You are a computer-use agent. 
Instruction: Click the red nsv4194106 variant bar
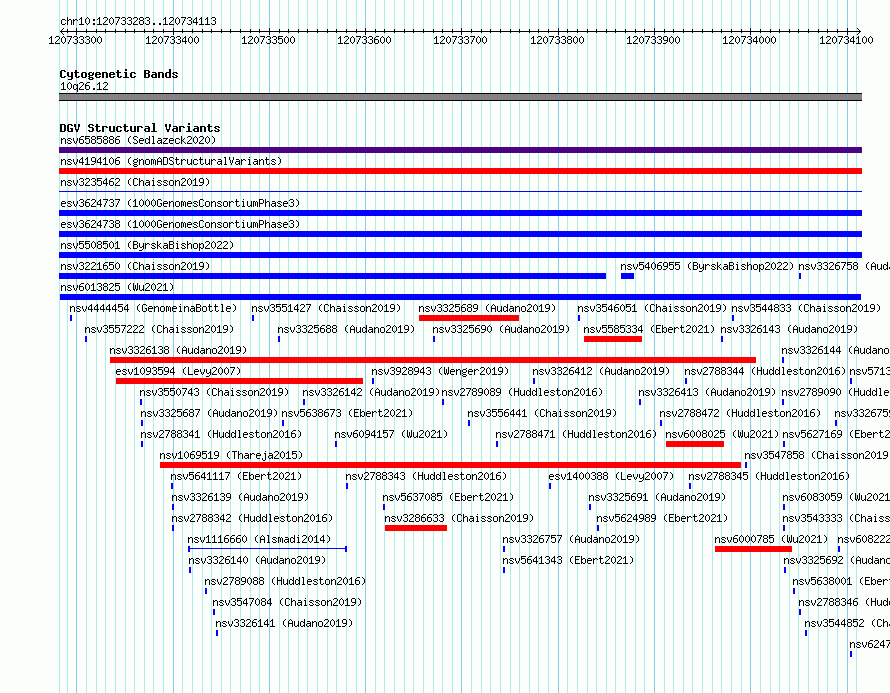460,171
